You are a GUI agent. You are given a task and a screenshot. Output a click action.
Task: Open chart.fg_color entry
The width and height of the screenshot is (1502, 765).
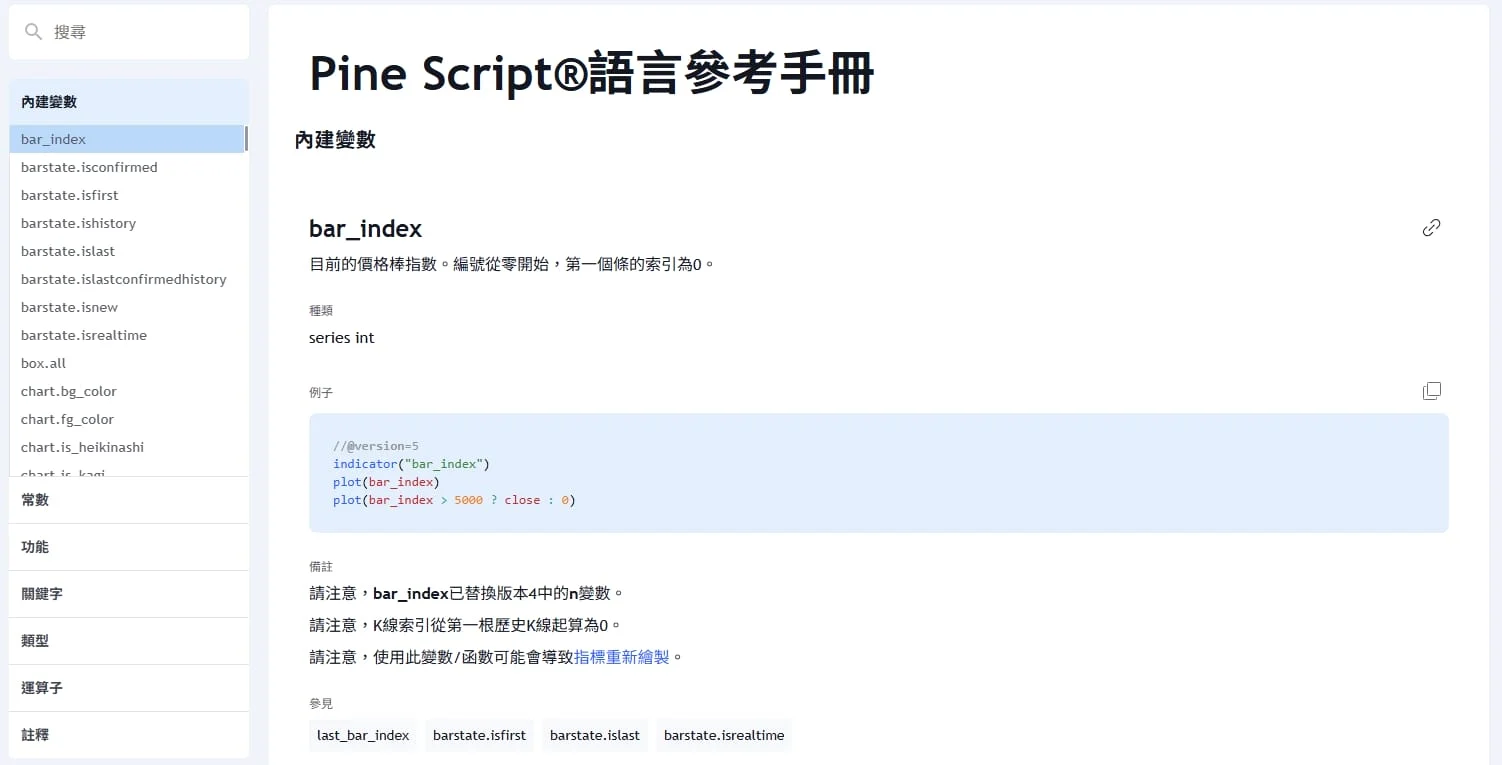[x=126, y=419]
